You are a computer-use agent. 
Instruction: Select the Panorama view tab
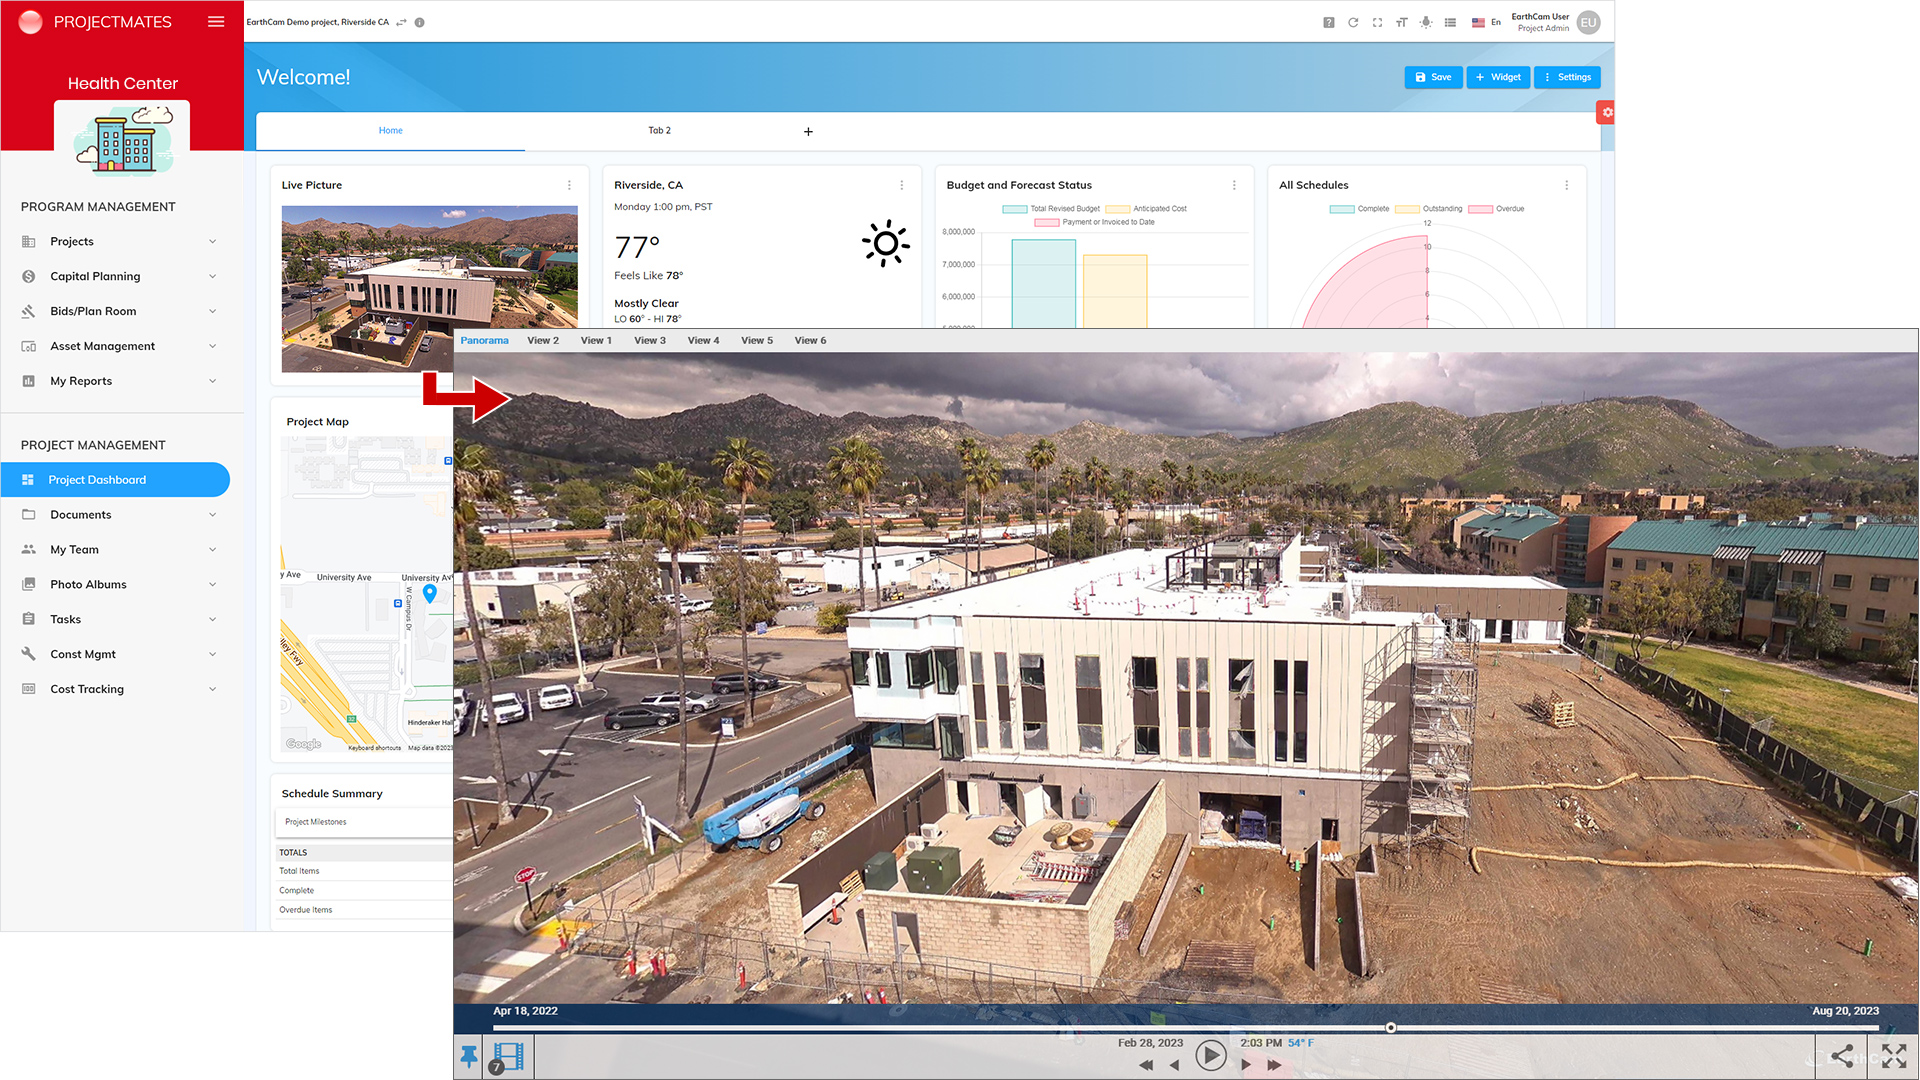[484, 340]
